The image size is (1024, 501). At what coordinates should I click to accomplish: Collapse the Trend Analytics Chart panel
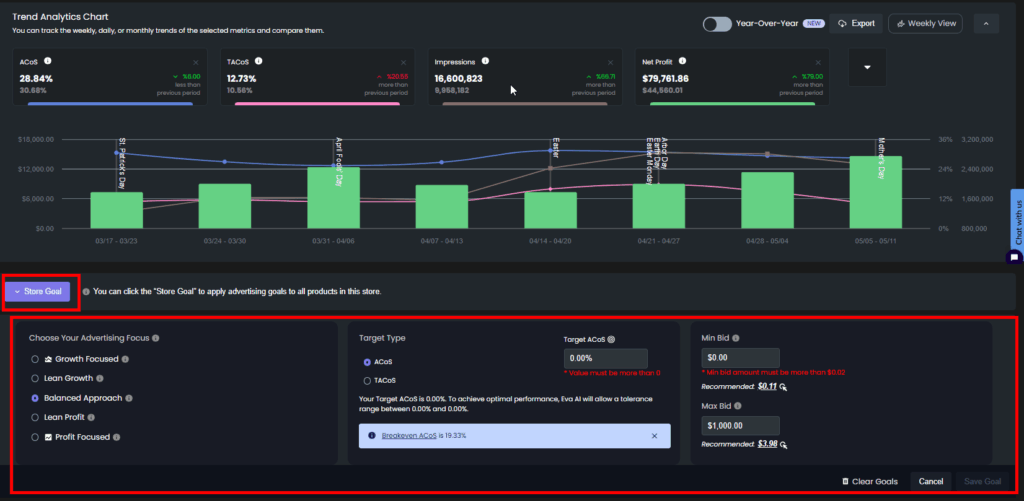coord(986,24)
